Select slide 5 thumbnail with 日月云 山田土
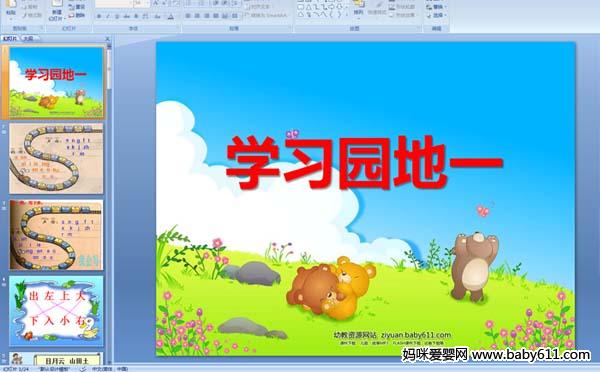 (x=56, y=358)
